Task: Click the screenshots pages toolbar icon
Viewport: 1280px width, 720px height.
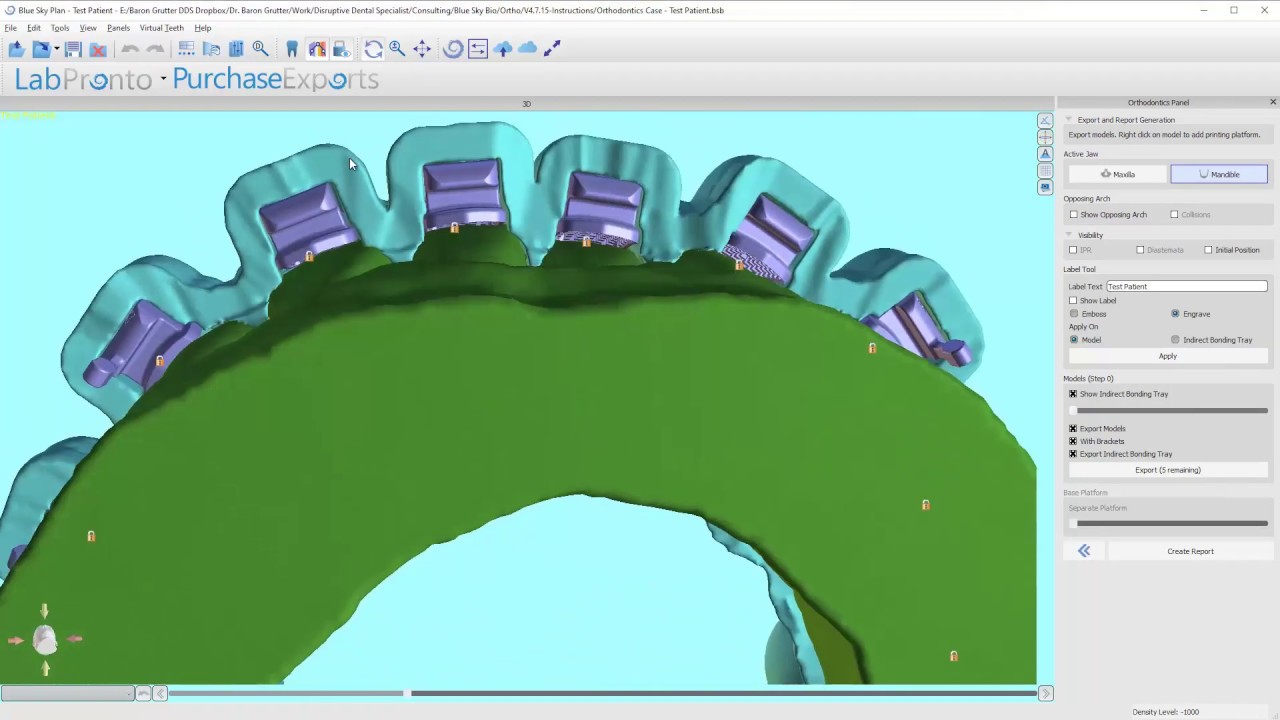Action: click(x=211, y=49)
